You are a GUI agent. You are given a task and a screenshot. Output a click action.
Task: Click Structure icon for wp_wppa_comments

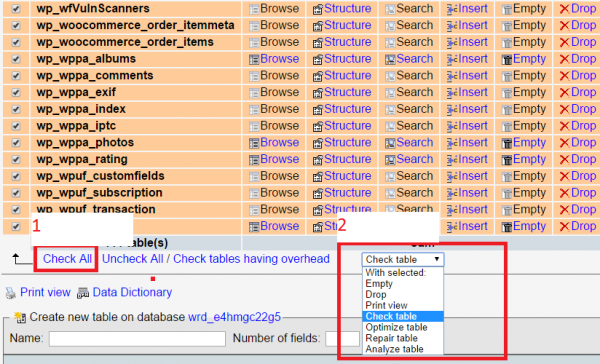tap(318, 76)
